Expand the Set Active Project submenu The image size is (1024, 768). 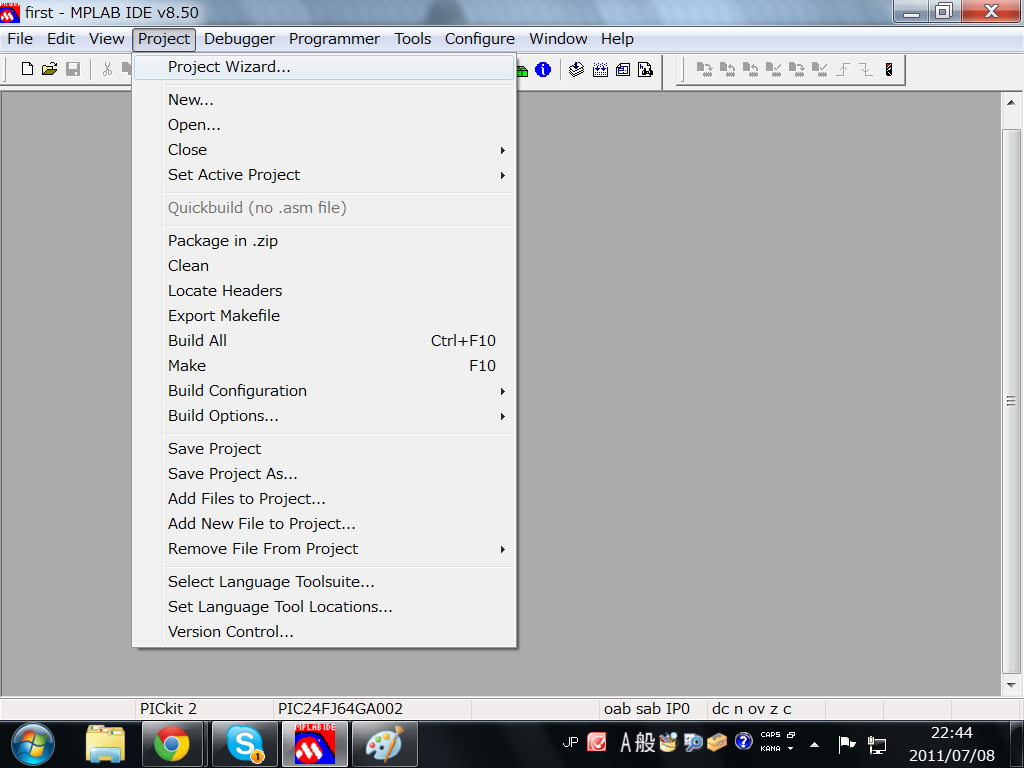click(502, 175)
